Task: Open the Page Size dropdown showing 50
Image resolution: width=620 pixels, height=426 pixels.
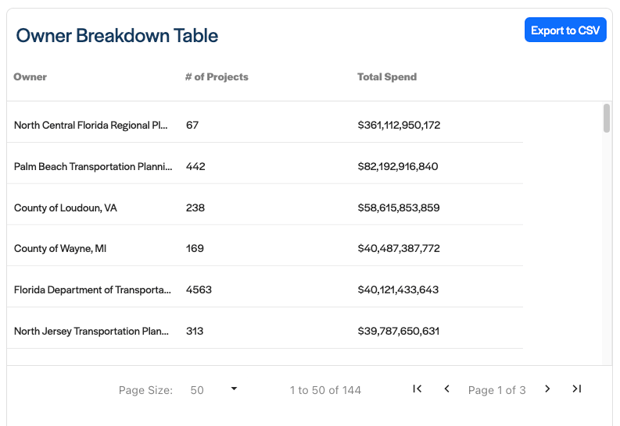Action: pyautogui.click(x=214, y=390)
